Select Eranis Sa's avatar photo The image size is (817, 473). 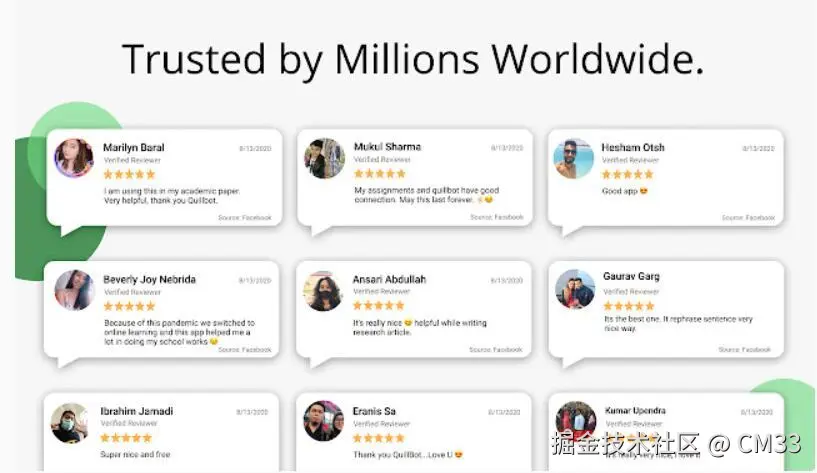click(x=324, y=421)
